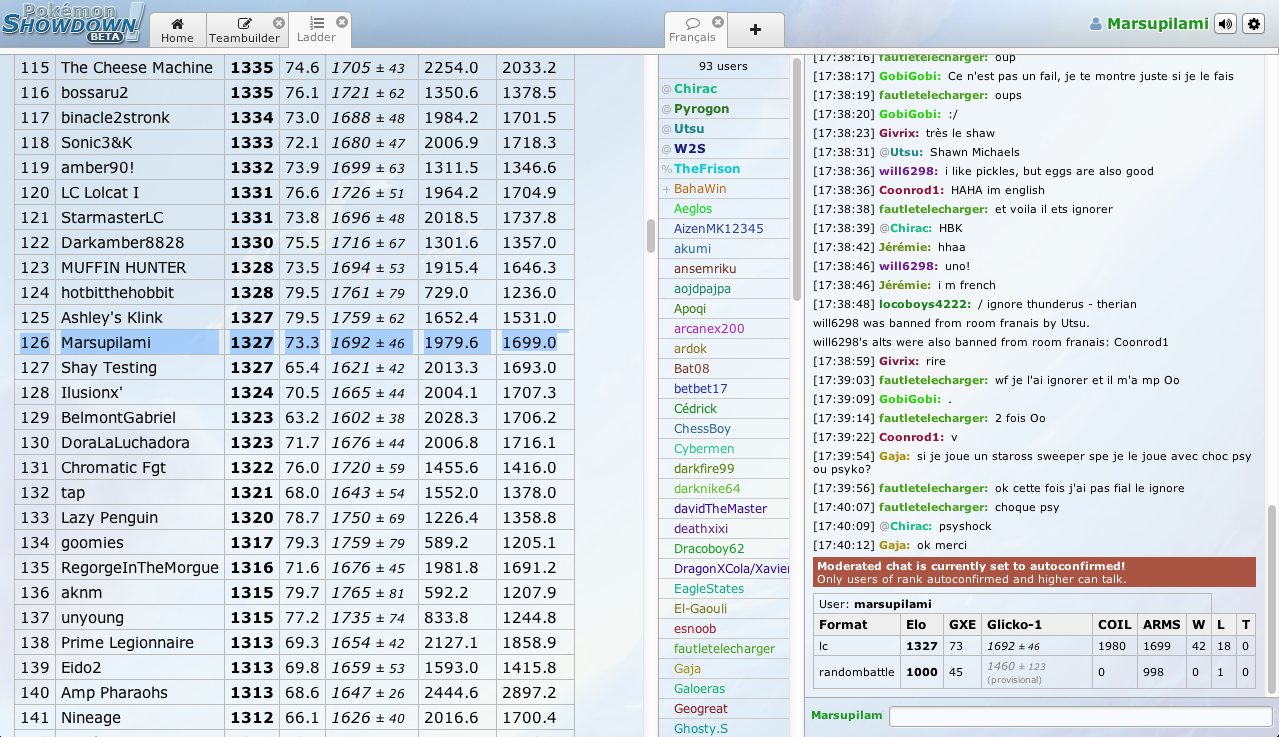Open the Home tab
Image resolution: width=1279 pixels, height=737 pixels.
click(177, 30)
